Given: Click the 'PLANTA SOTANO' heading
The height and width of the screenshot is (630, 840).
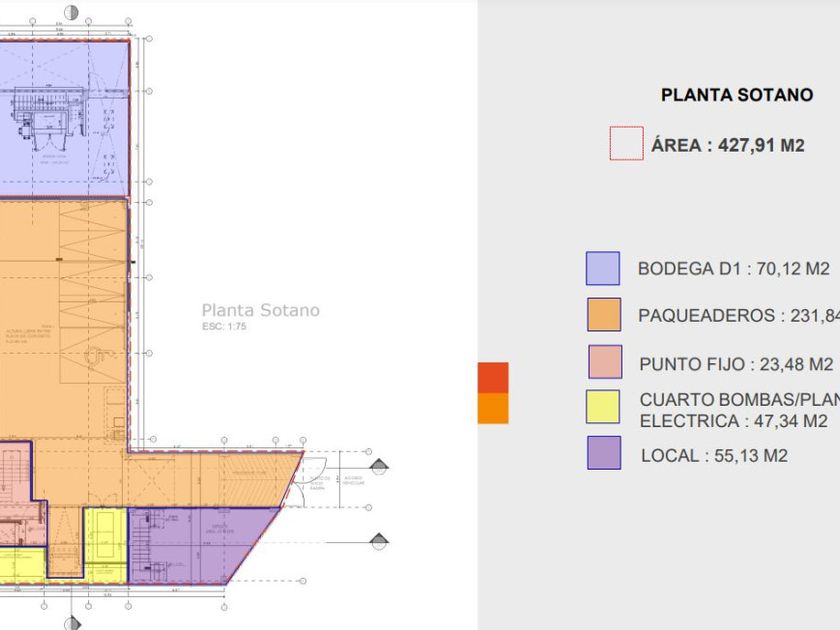Looking at the screenshot, I should (737, 95).
